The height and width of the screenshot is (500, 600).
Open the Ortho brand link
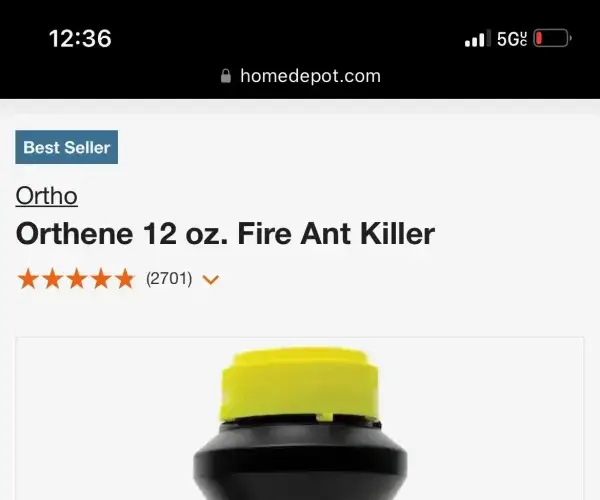tap(47, 196)
